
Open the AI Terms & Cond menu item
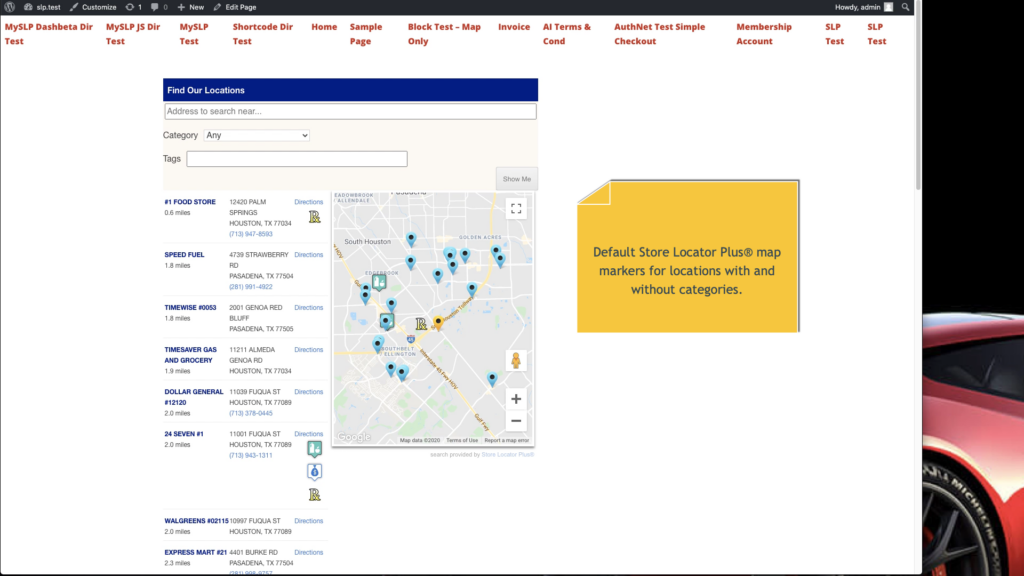[567, 34]
